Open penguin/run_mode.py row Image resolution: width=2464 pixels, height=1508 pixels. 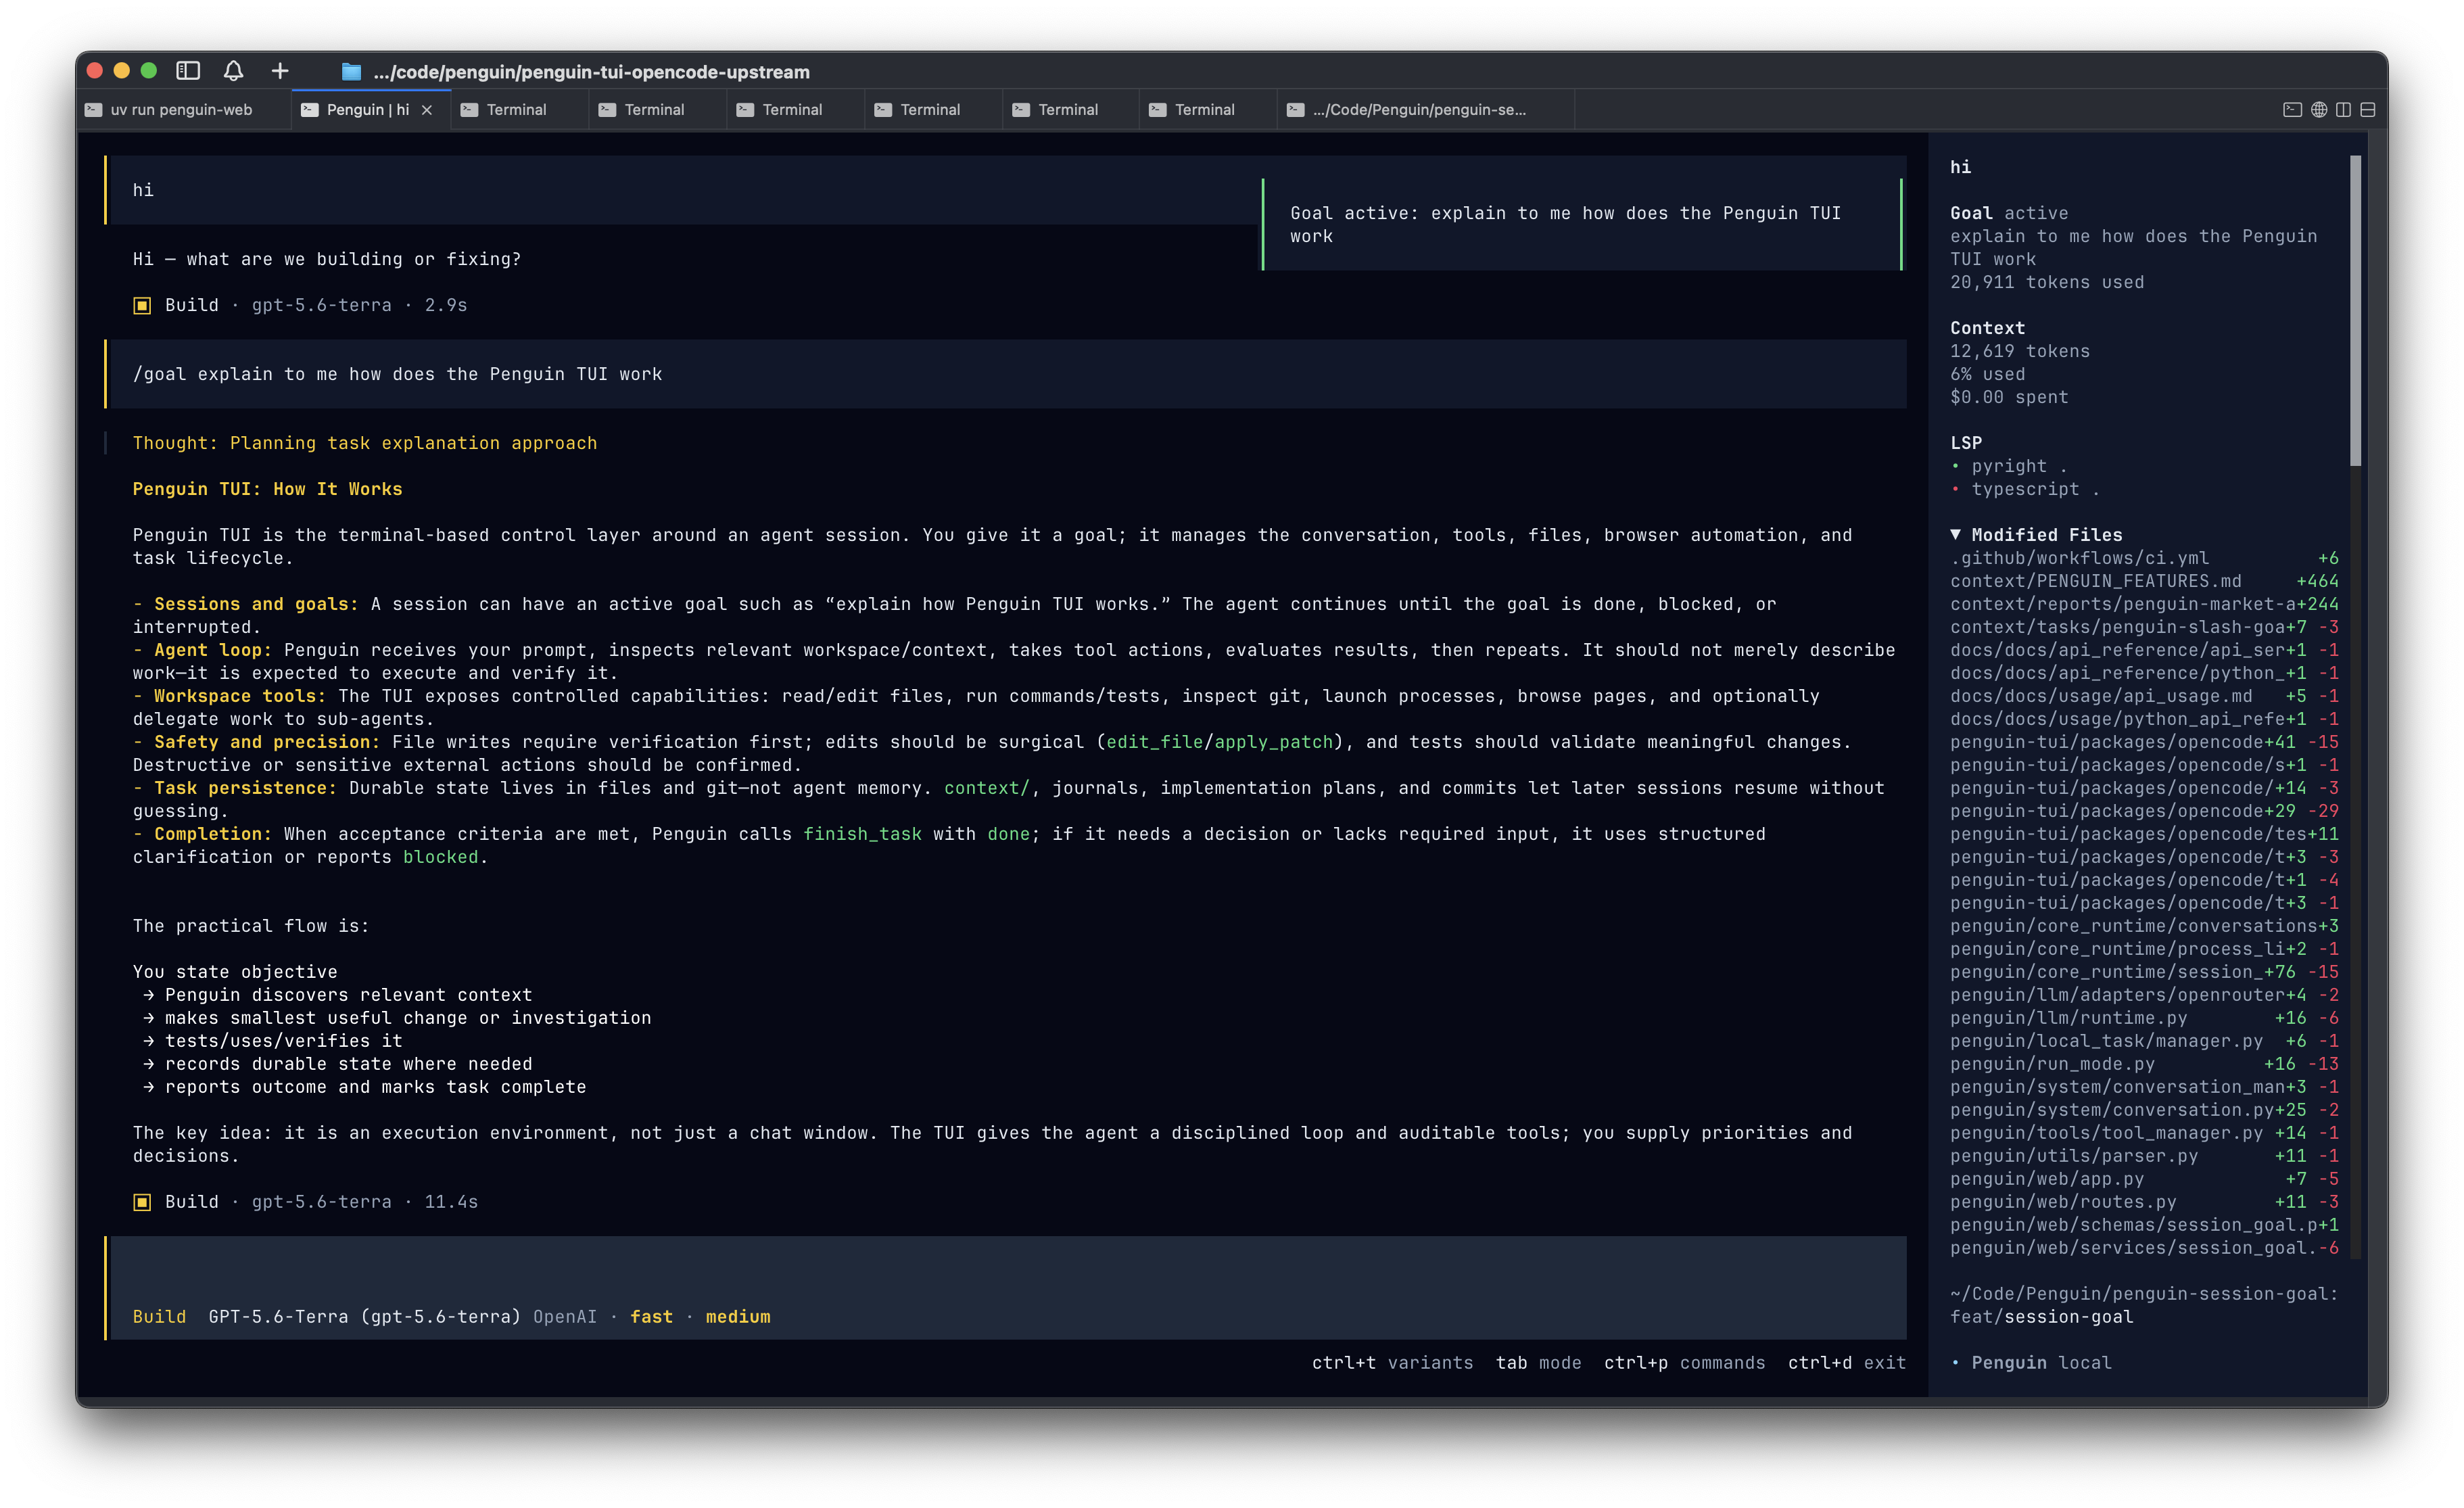point(2144,1064)
